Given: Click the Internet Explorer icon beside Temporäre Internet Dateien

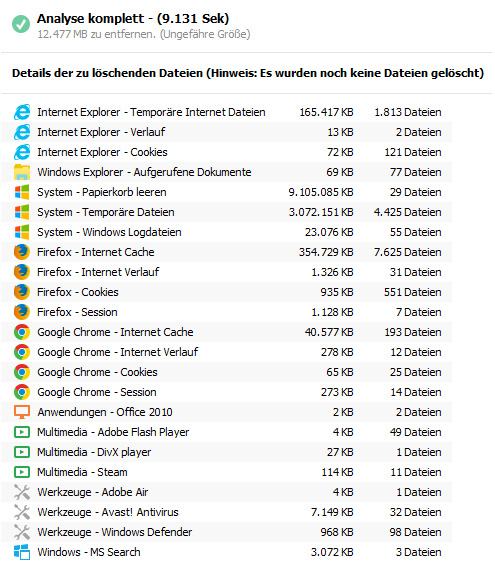Looking at the screenshot, I should pos(22,112).
